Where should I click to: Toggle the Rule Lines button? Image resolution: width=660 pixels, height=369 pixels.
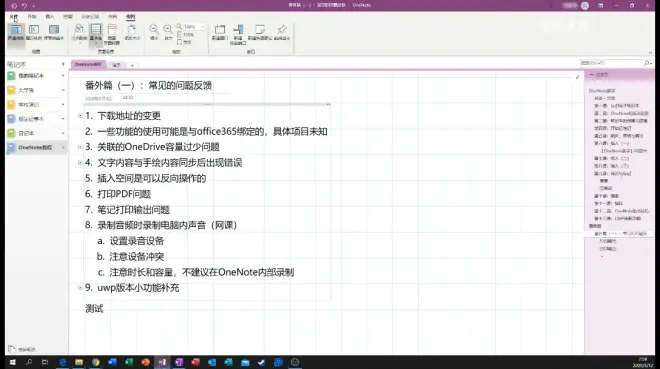96,33
